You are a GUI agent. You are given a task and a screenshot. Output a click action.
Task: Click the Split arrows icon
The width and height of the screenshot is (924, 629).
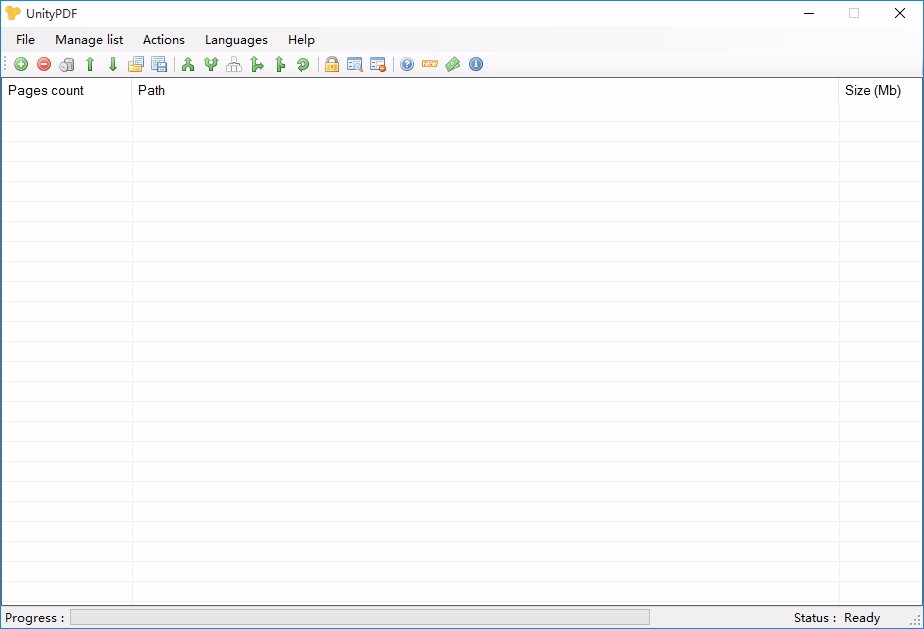click(211, 64)
